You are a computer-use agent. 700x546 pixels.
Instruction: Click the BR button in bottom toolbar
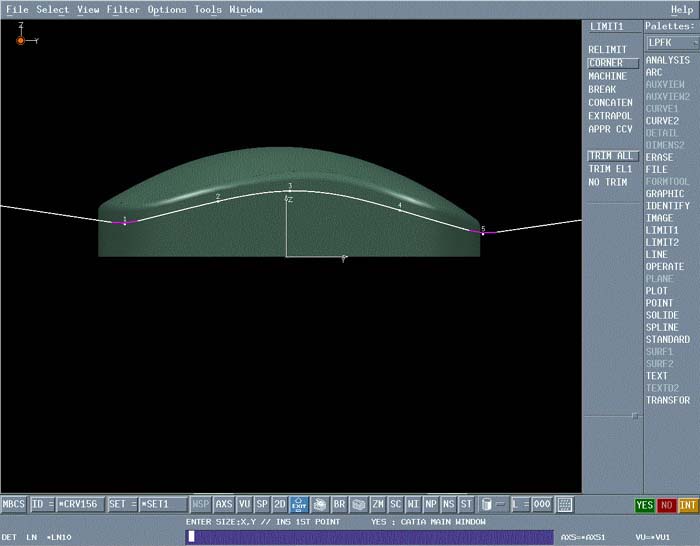[339, 505]
